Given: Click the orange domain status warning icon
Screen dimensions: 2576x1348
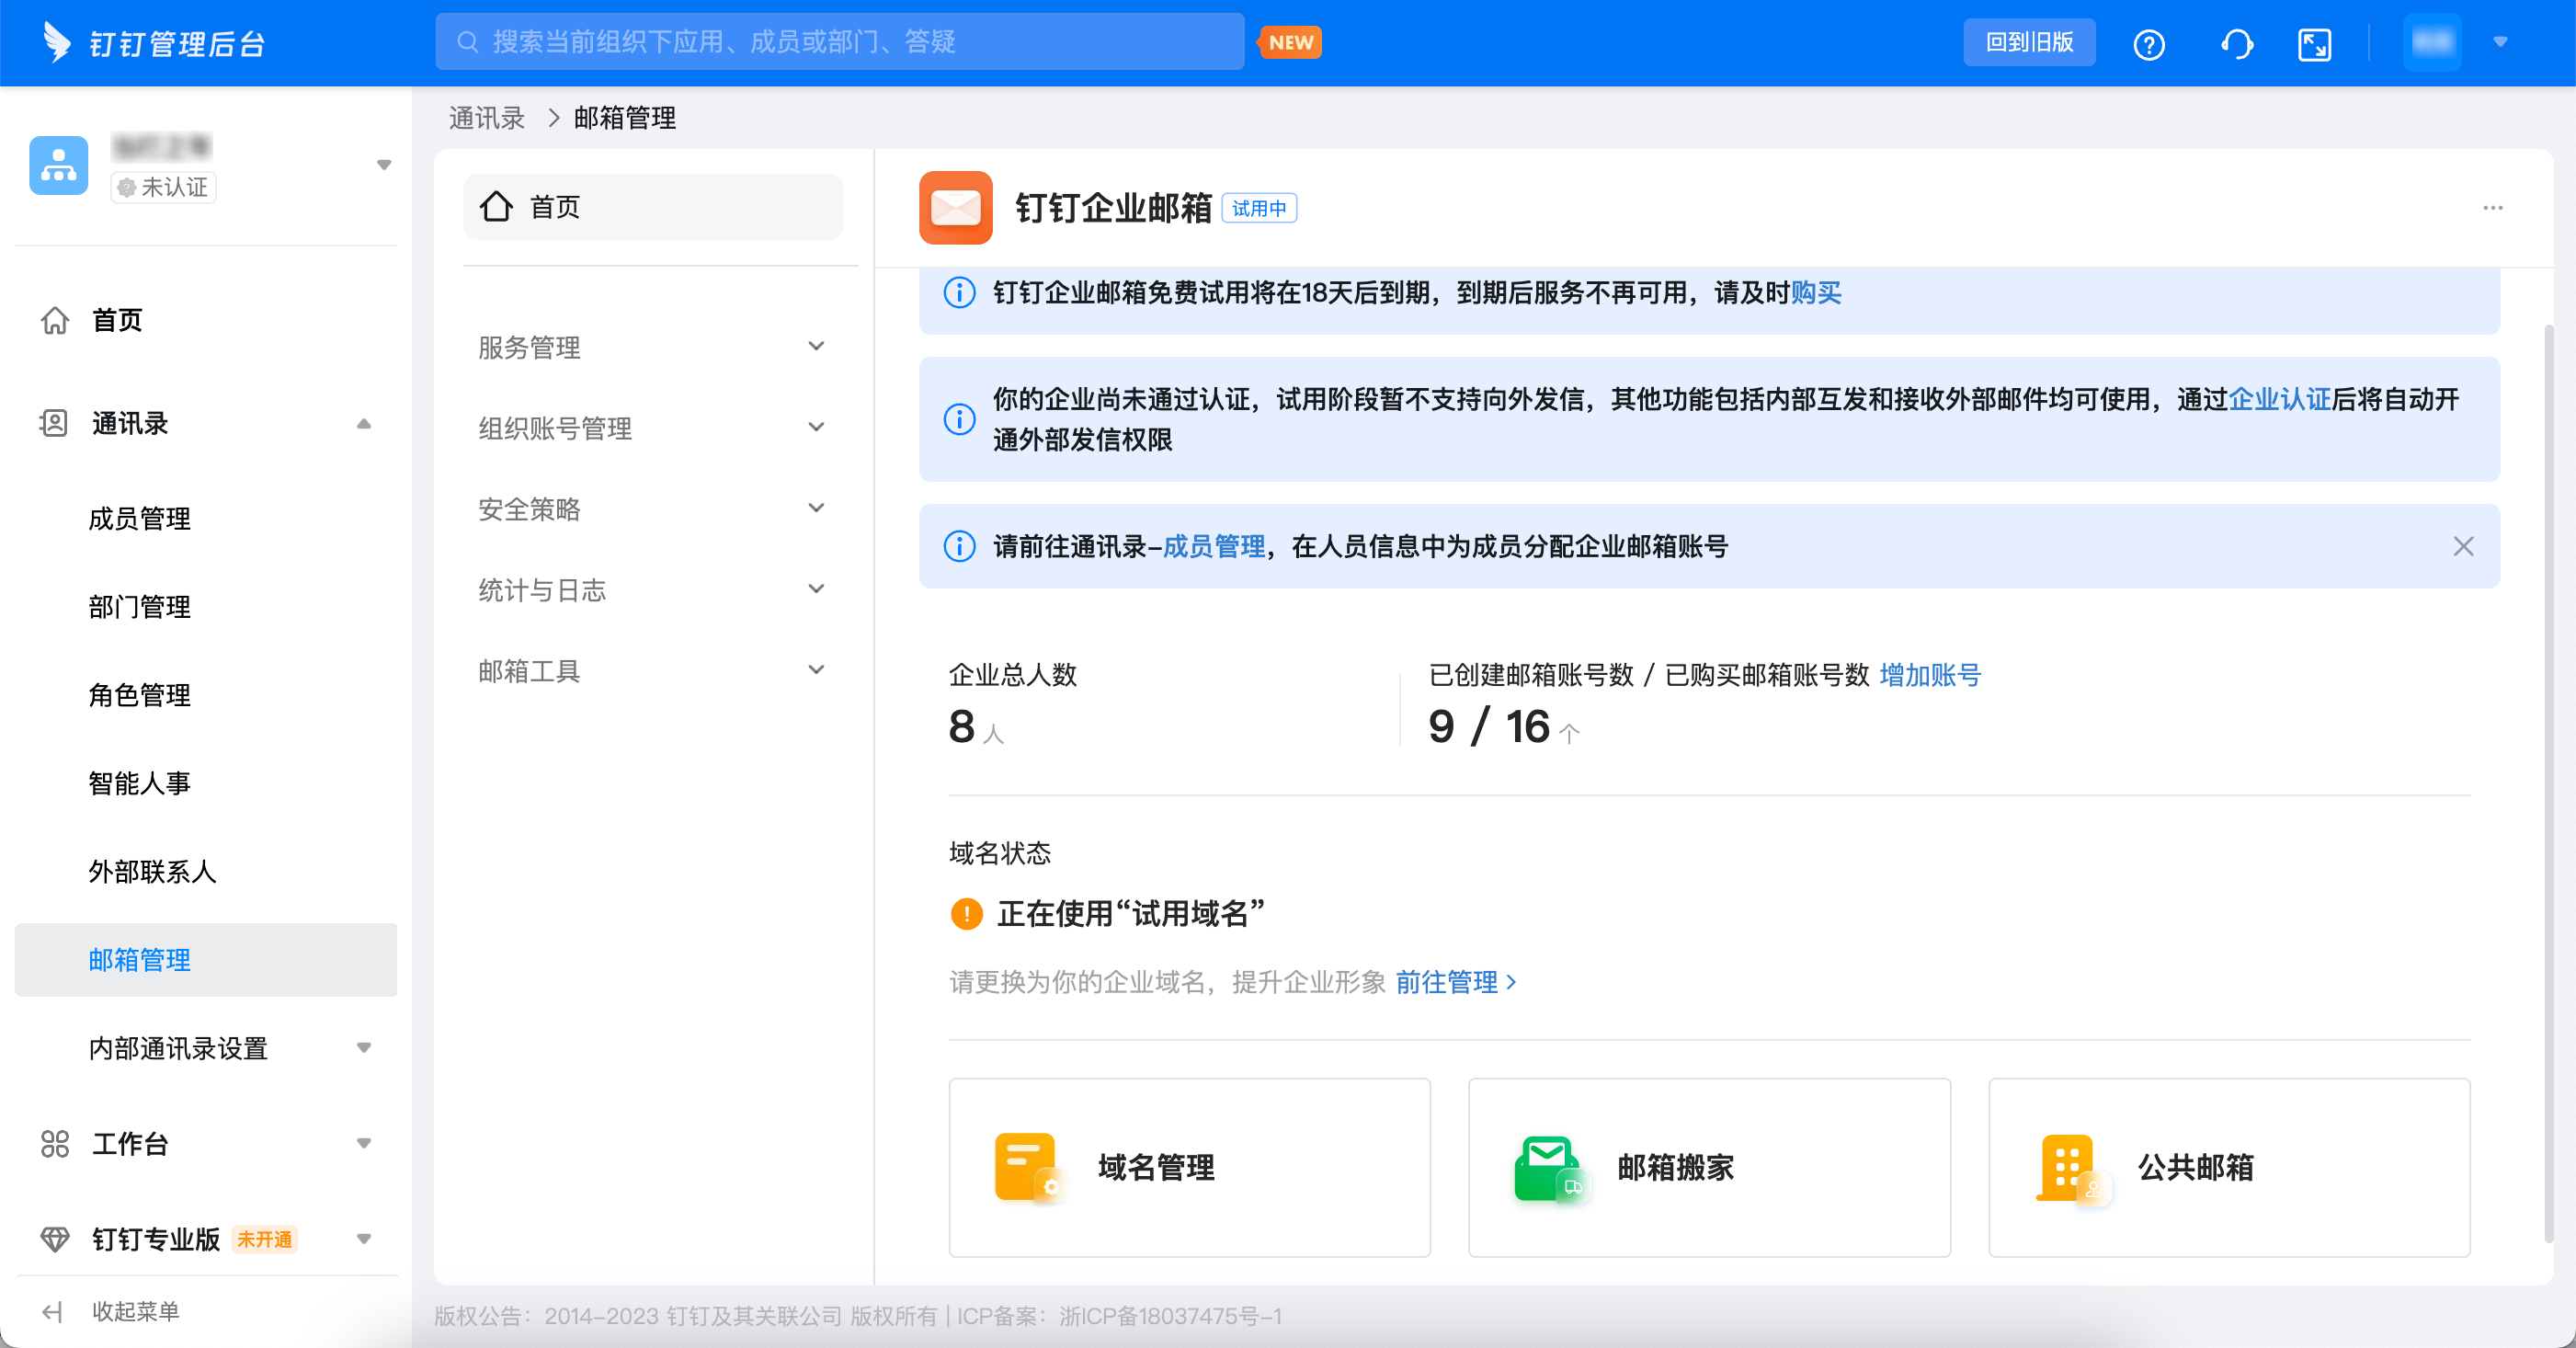Looking at the screenshot, I should (966, 913).
